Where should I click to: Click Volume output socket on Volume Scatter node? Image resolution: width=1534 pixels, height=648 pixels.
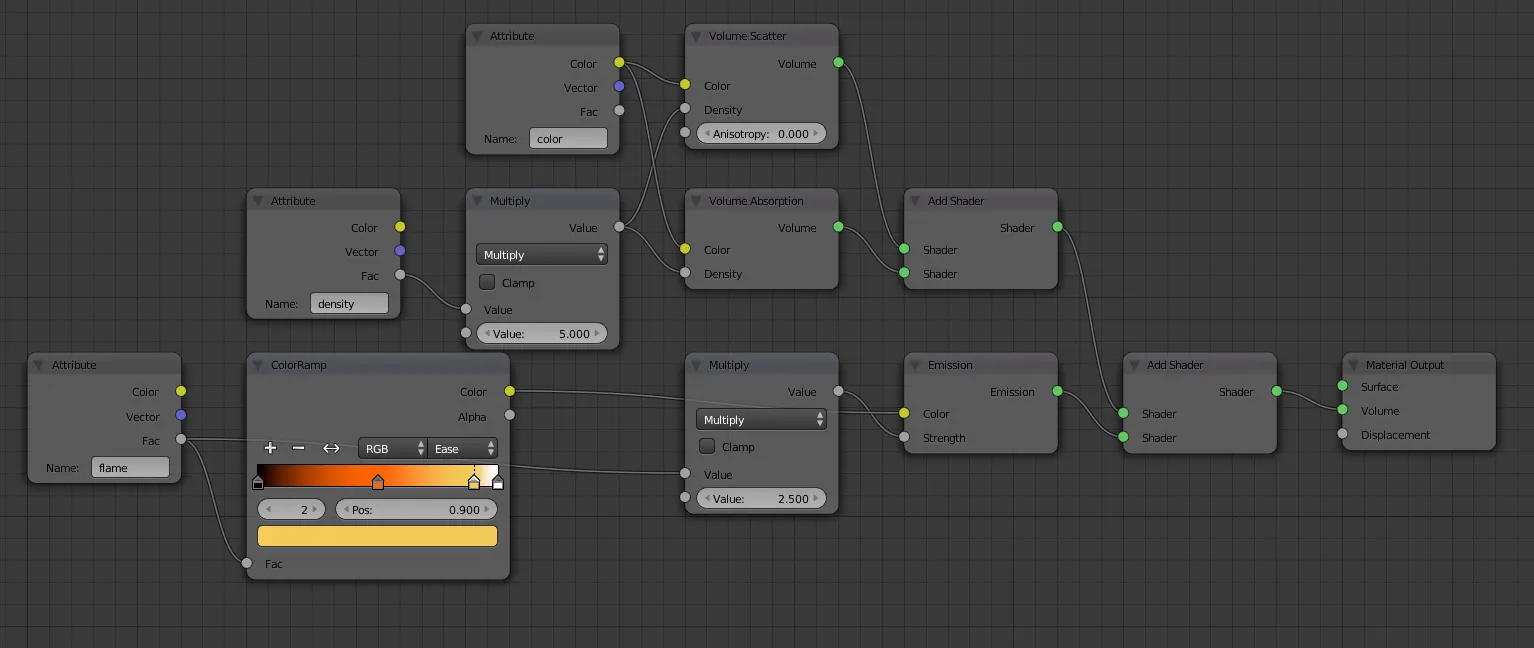tap(838, 63)
